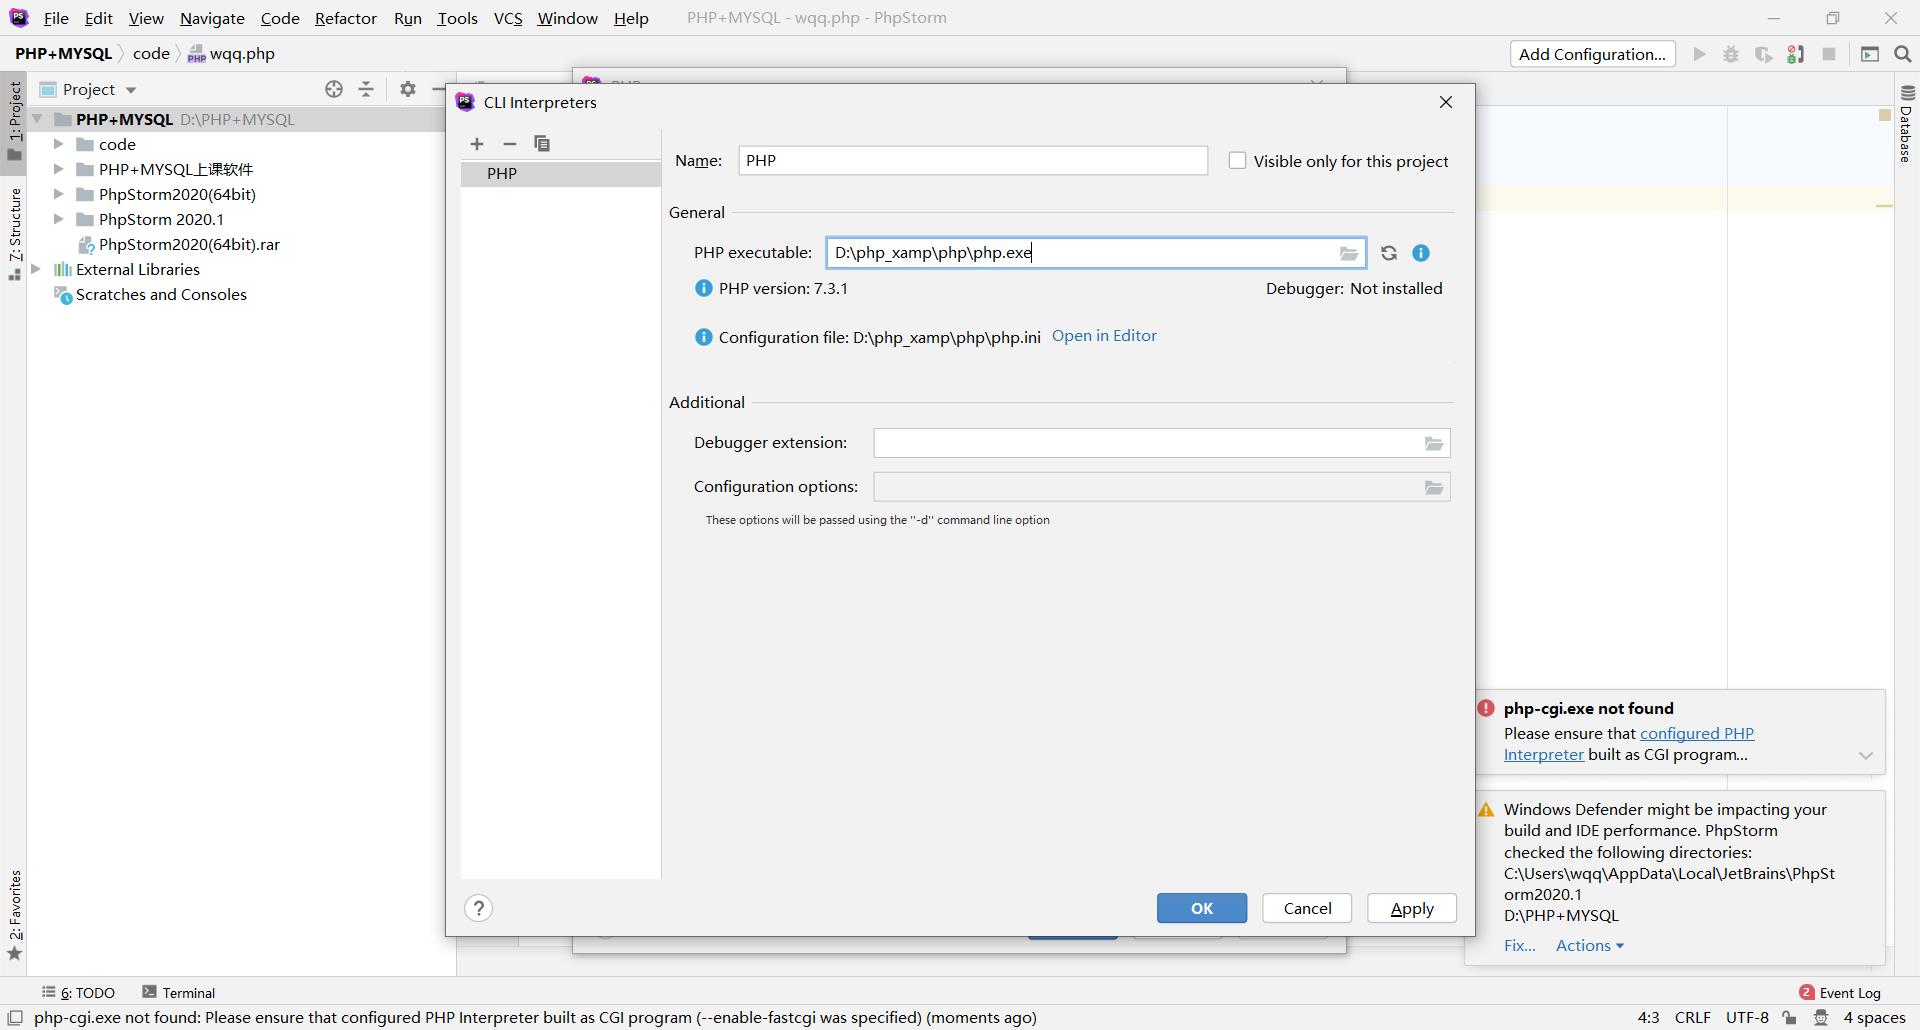Image resolution: width=1920 pixels, height=1030 pixels.
Task: Collapse PHP+MYSQL project root
Action: [x=37, y=119]
